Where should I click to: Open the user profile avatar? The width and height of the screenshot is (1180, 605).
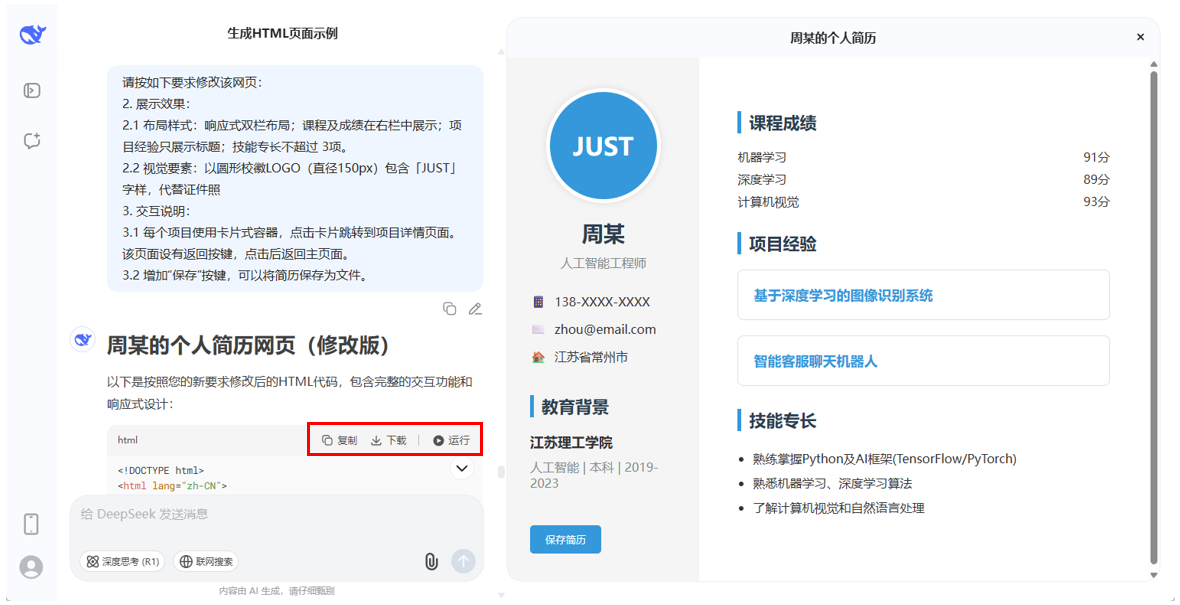point(31,567)
